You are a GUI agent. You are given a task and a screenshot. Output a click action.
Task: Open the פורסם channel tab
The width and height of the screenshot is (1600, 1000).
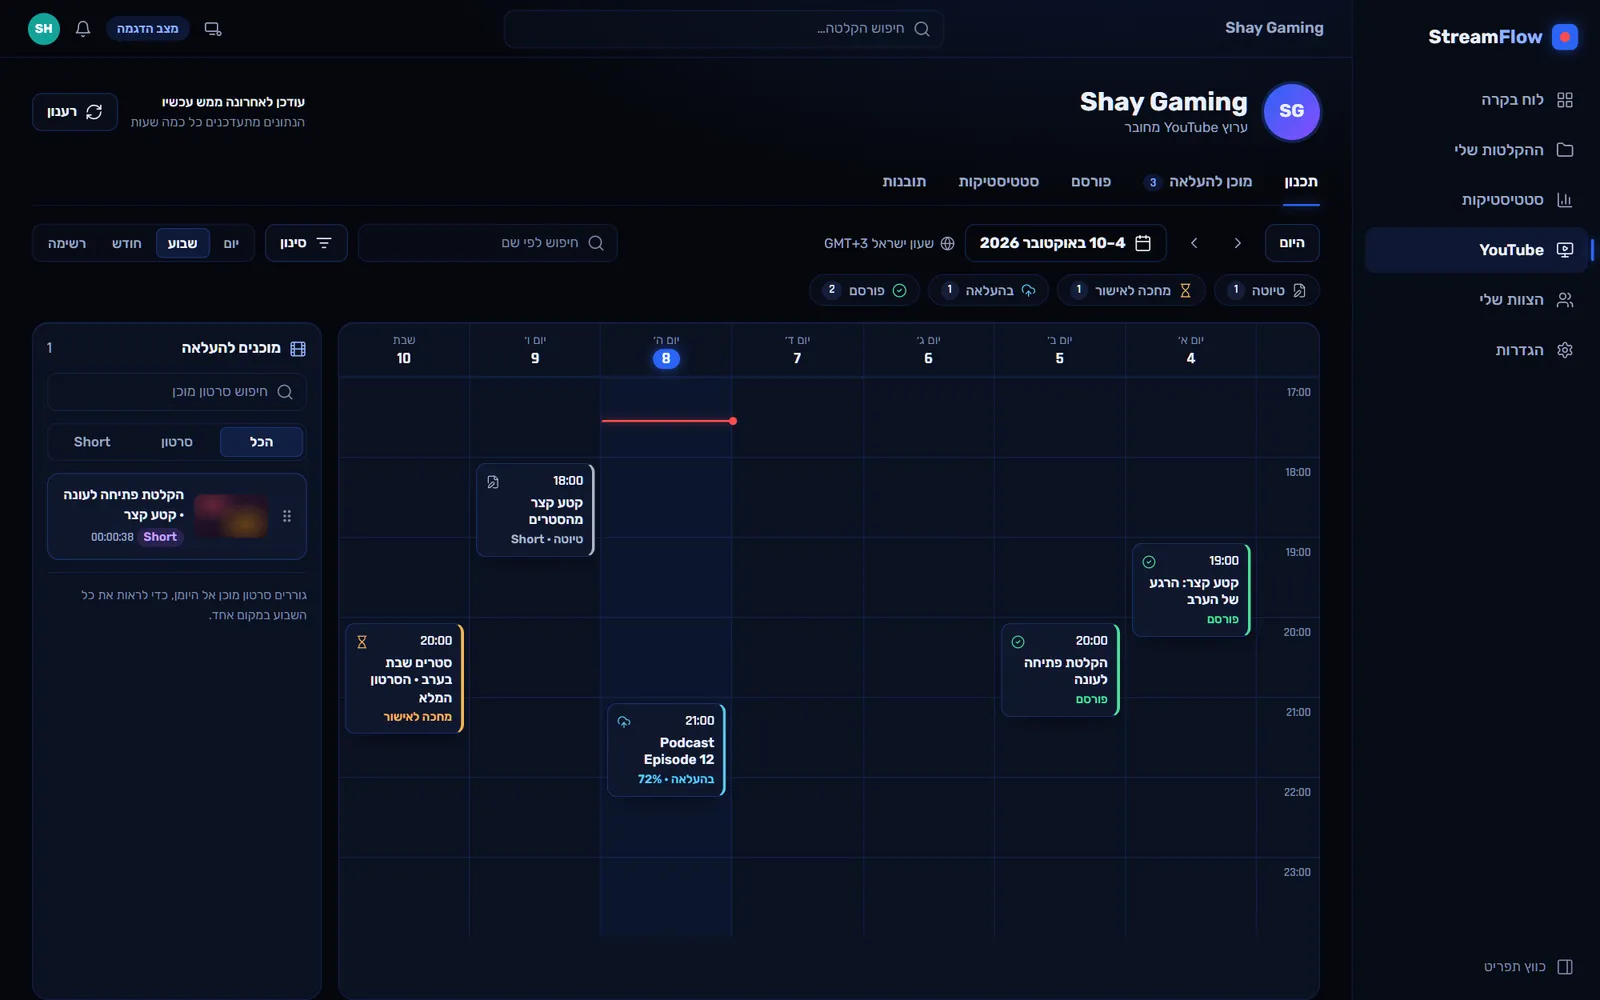tap(1091, 182)
